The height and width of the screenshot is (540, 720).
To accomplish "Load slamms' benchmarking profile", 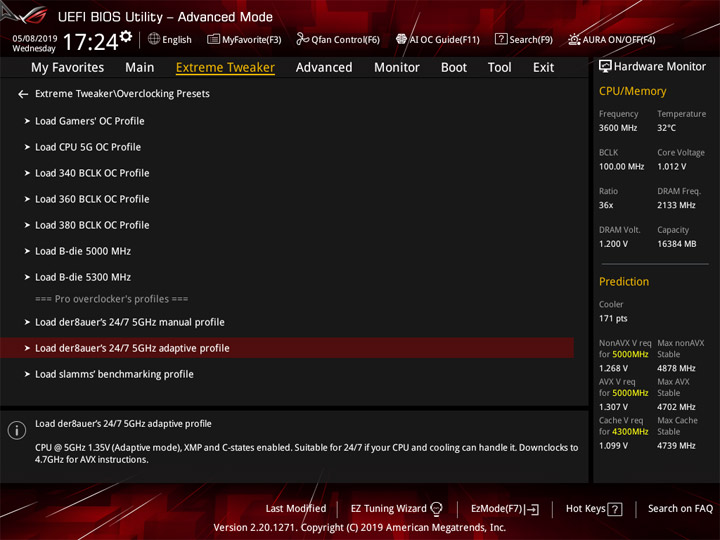I will click(x=114, y=374).
